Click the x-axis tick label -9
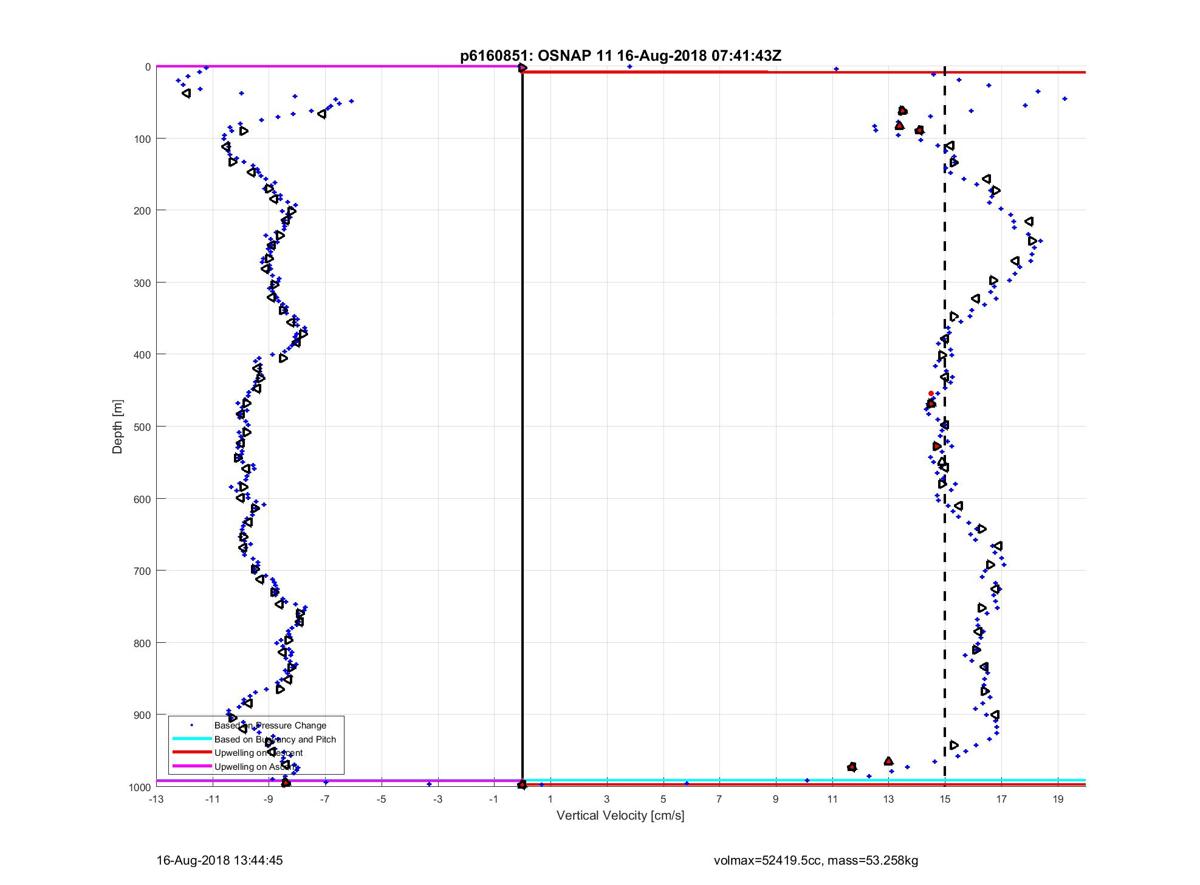 coord(268,800)
